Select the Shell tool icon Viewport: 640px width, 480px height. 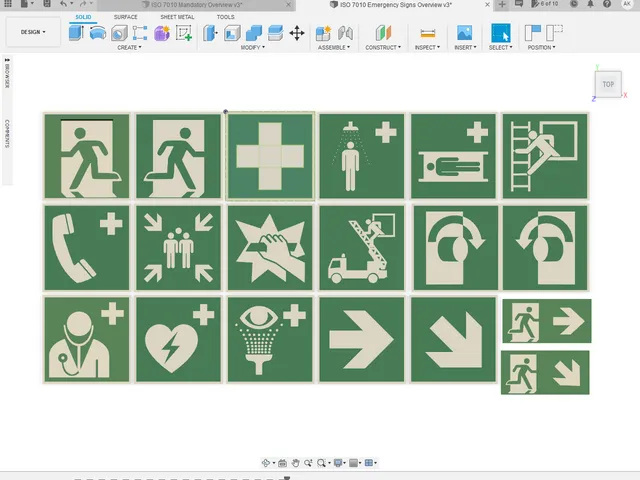pyautogui.click(x=232, y=33)
